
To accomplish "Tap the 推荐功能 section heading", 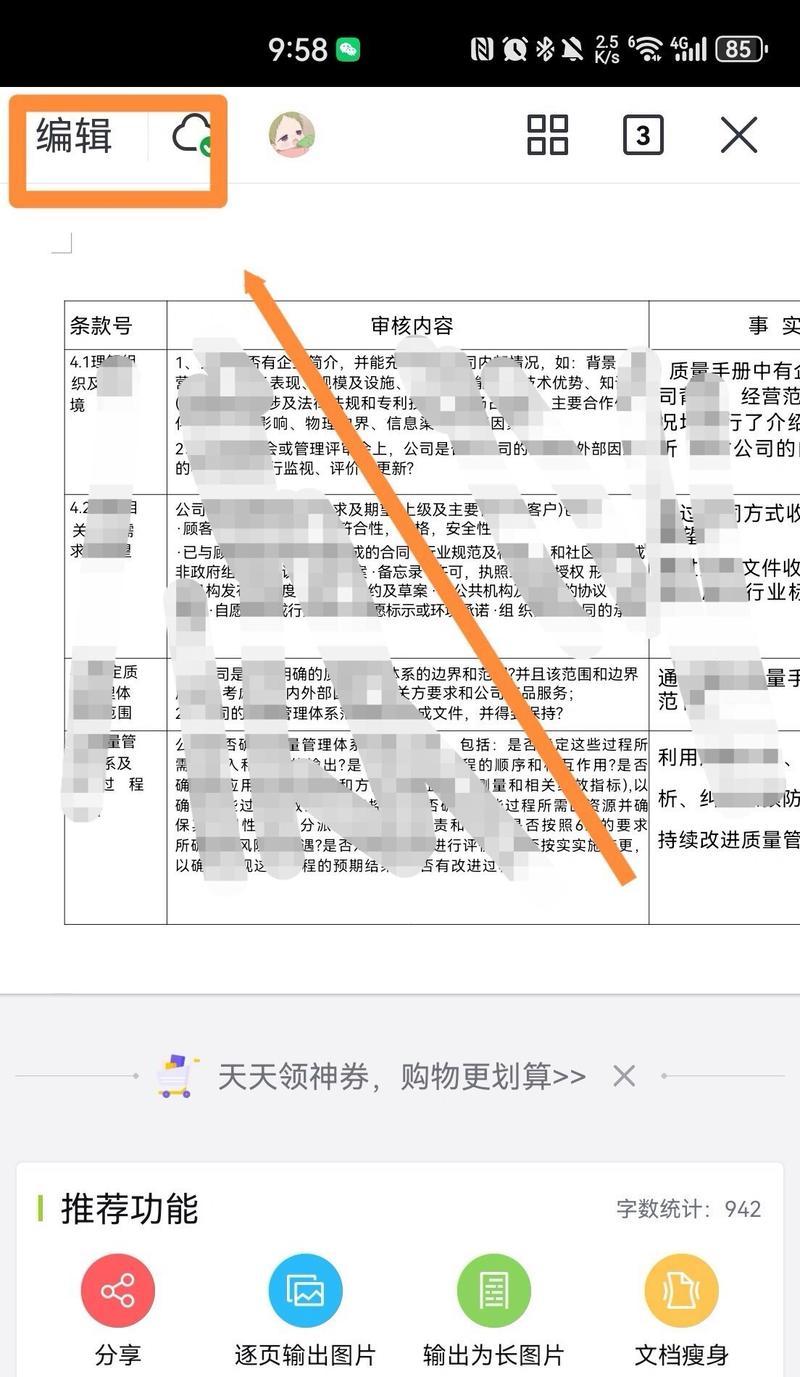I will click(130, 1209).
